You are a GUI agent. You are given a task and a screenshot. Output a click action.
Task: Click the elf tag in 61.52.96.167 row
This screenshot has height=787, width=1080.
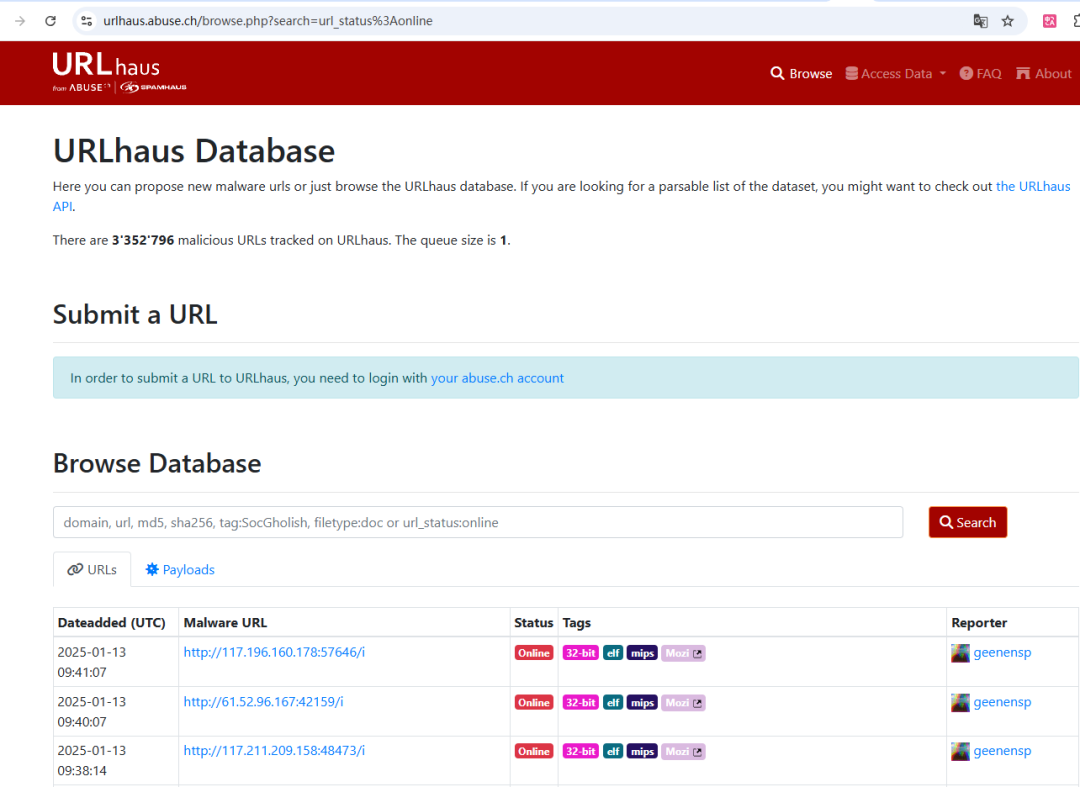click(x=613, y=702)
